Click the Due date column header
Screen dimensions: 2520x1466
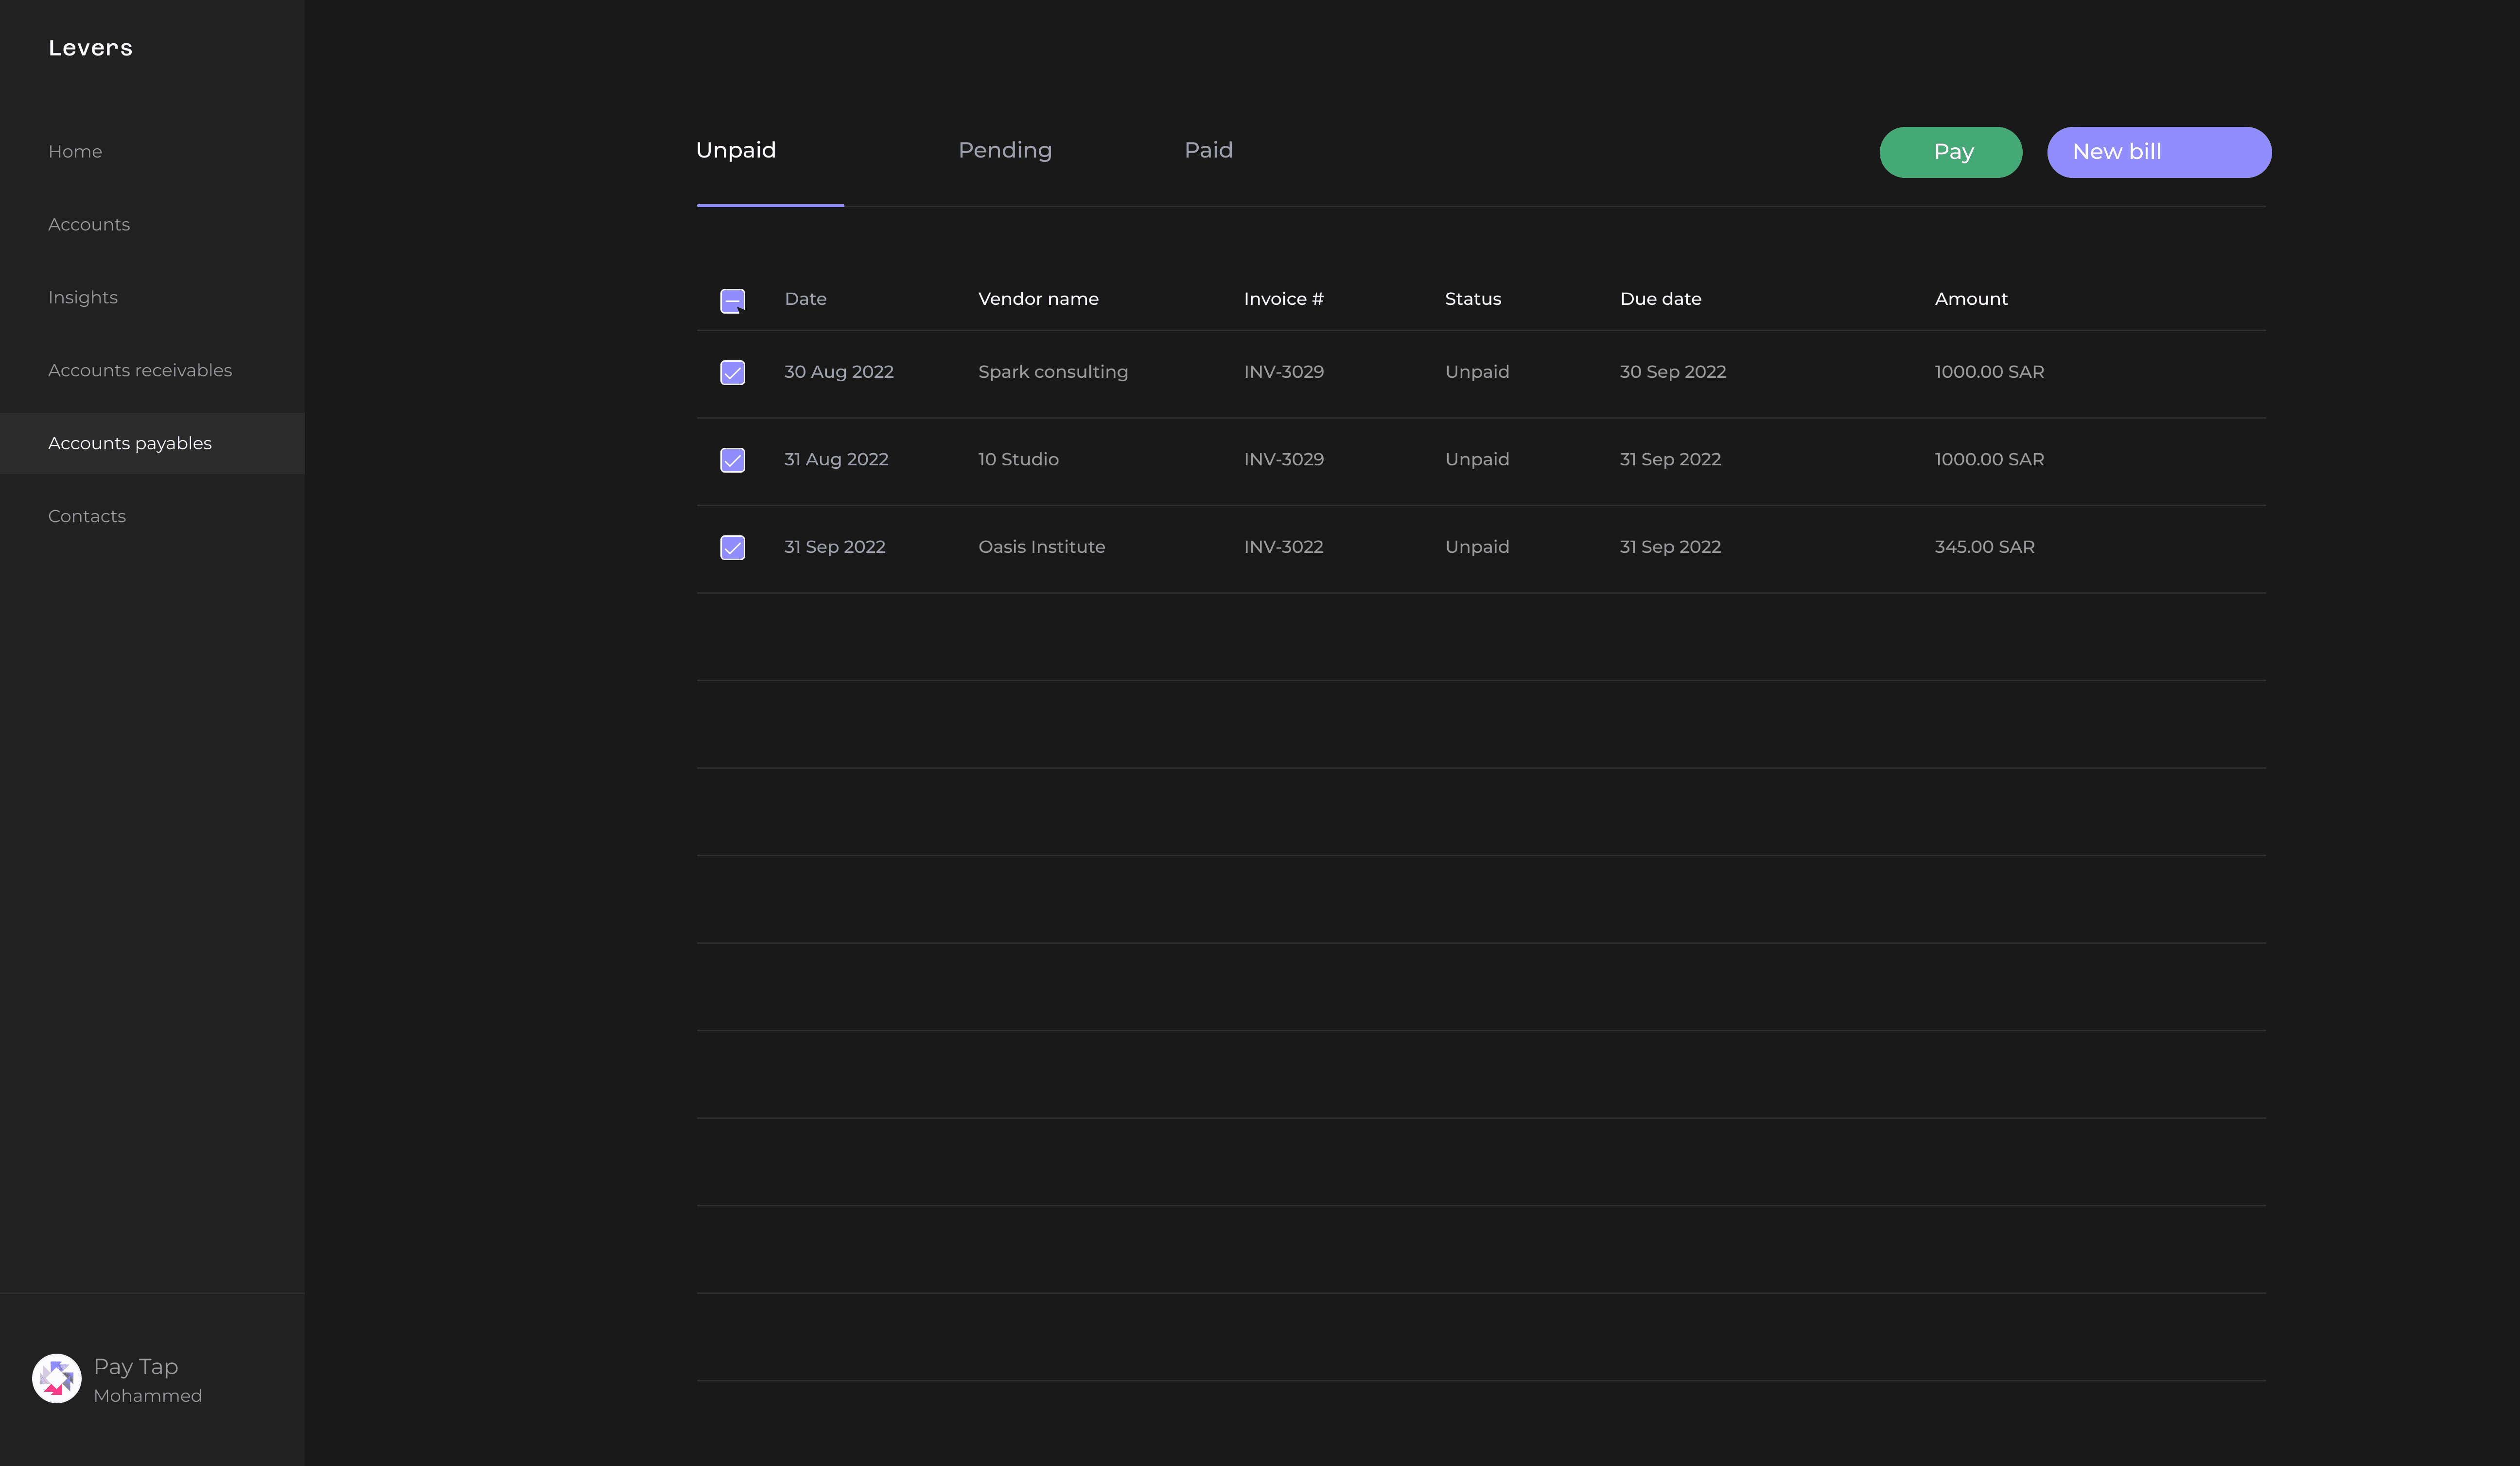[1661, 299]
